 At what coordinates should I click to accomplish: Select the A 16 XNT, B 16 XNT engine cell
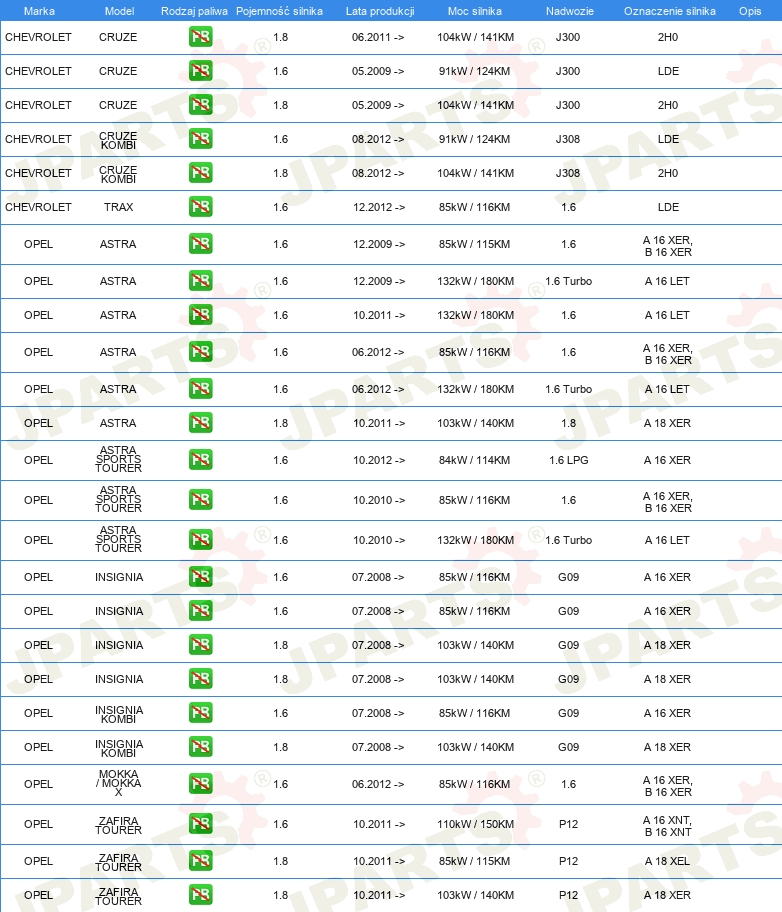668,826
